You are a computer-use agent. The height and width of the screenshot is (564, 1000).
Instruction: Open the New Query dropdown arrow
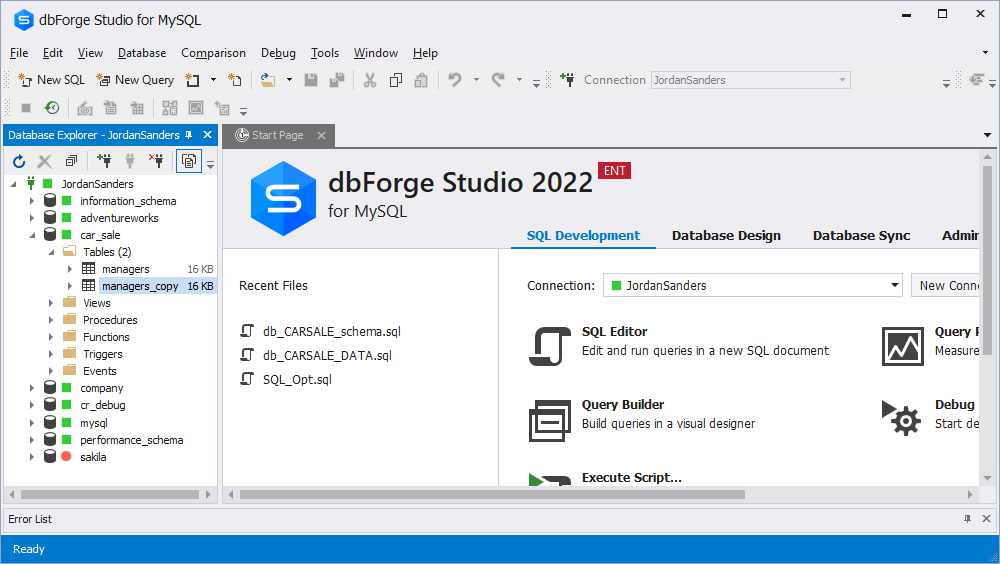pos(213,80)
